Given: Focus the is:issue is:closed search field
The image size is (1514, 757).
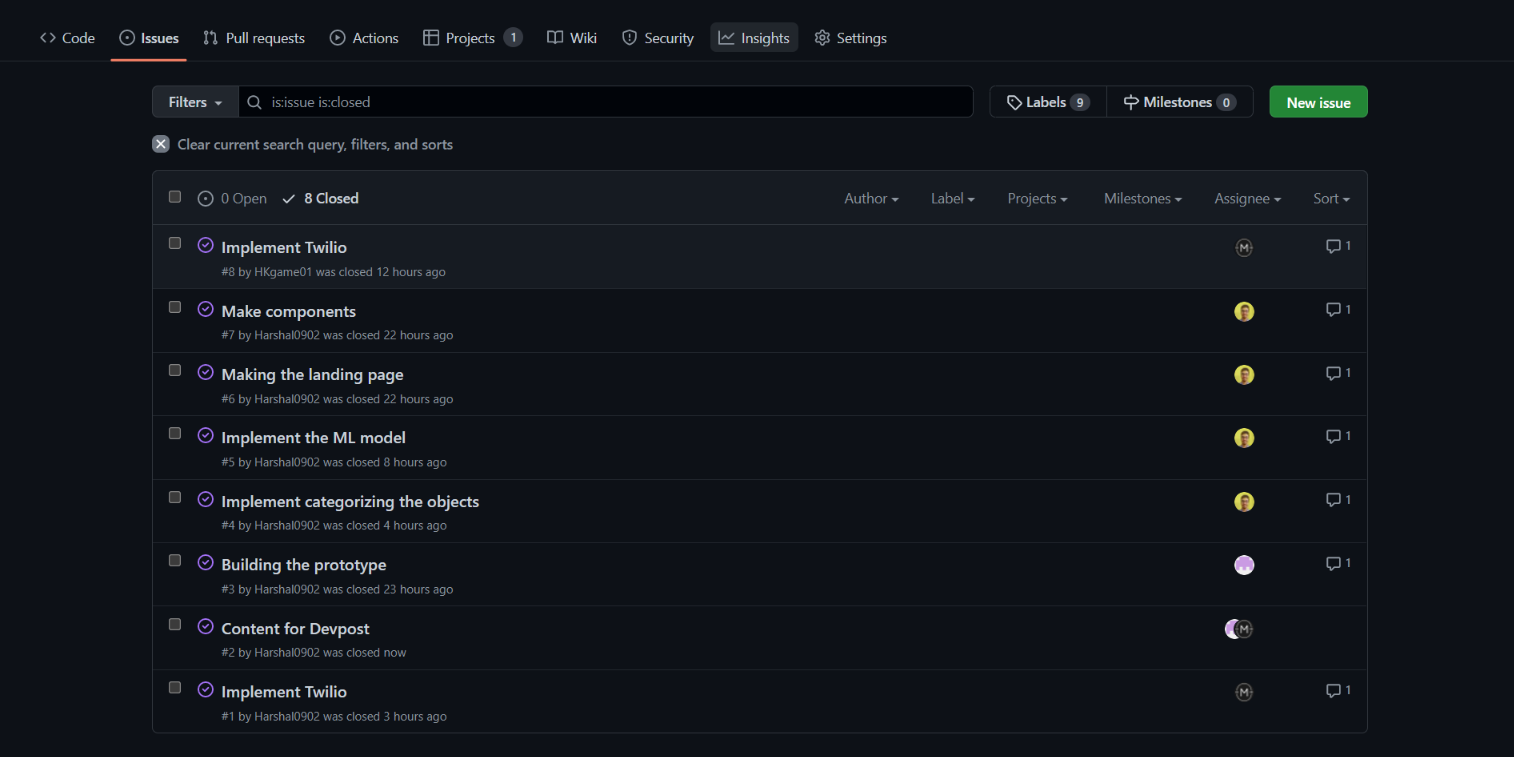Looking at the screenshot, I should coord(605,102).
